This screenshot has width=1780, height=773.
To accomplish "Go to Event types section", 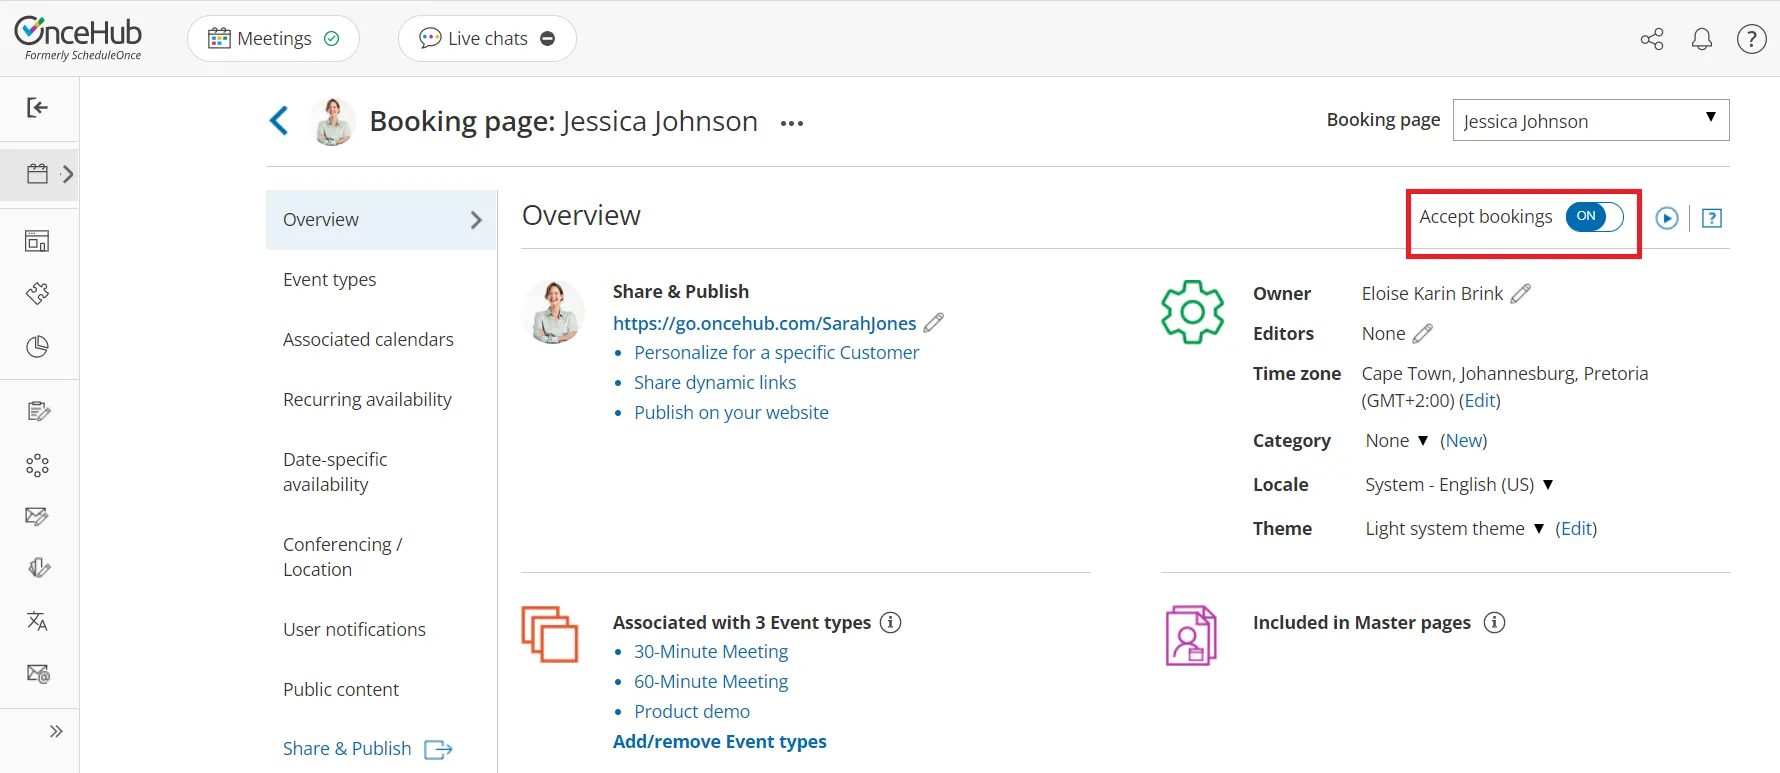I will pos(330,280).
